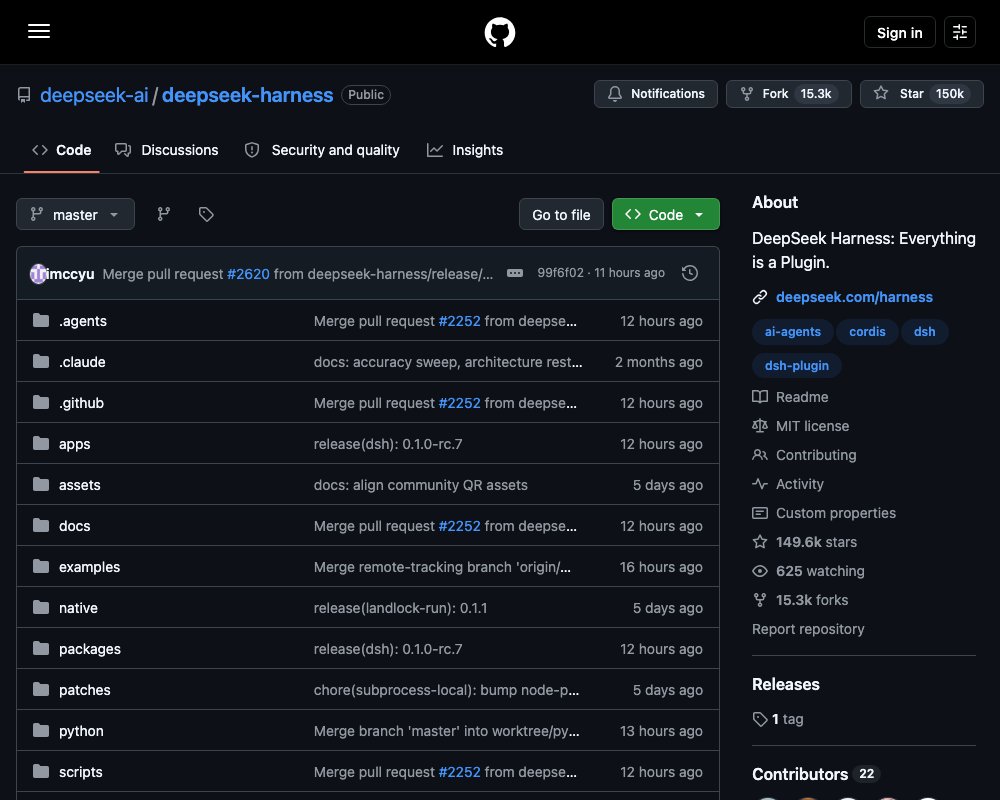Open commit 'release(landlock-run): 0.1.1'
The width and height of the screenshot is (1000, 800).
point(401,608)
